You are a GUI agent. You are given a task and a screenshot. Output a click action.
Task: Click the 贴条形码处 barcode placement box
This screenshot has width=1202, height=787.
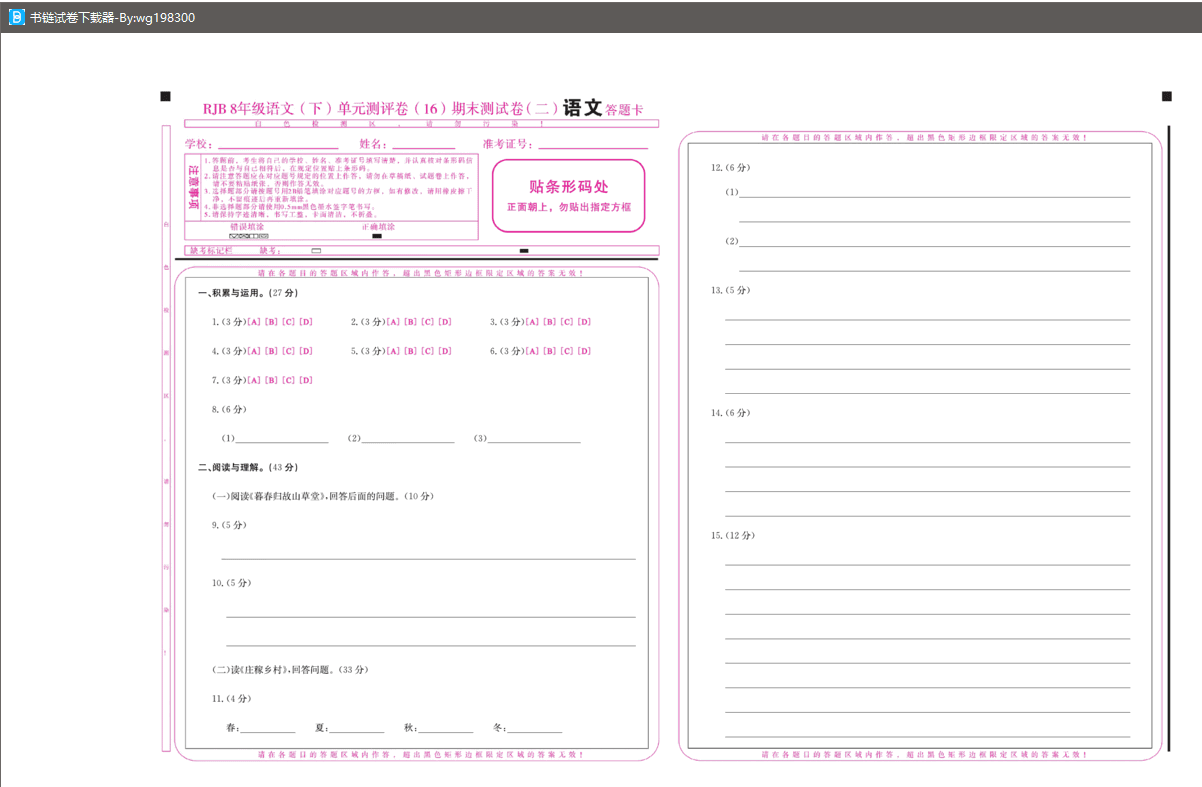568,196
